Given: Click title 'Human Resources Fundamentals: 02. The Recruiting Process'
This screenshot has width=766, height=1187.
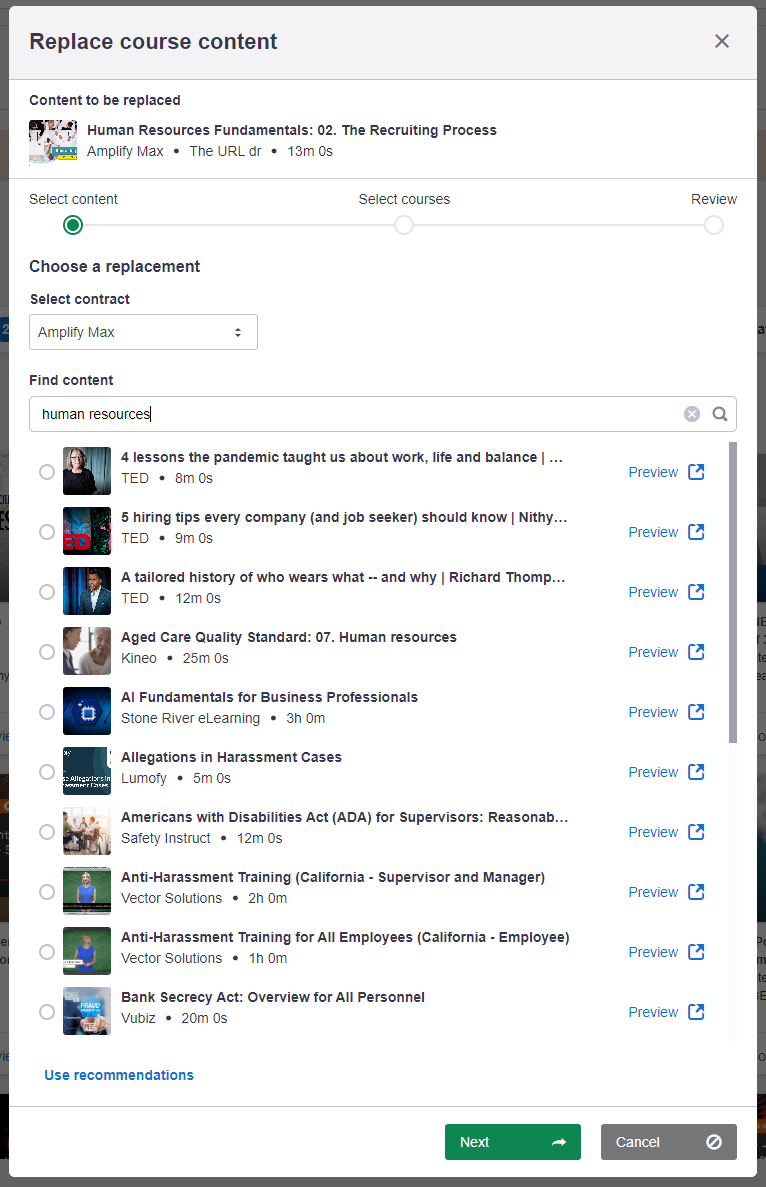Looking at the screenshot, I should [292, 130].
